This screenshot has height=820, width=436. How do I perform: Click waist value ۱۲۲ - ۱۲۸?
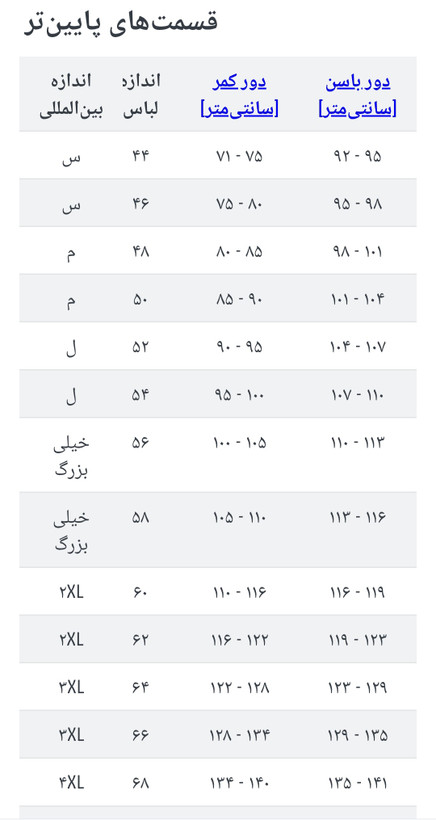click(239, 687)
